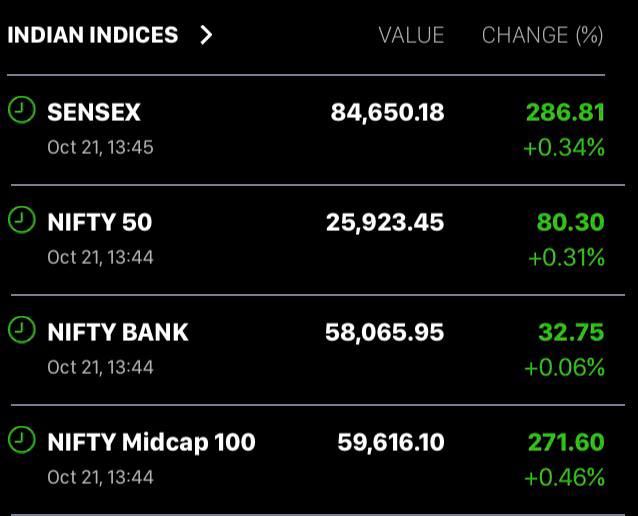638x516 pixels.
Task: Expand the Indian Indices chevron arrow
Action: tap(206, 35)
